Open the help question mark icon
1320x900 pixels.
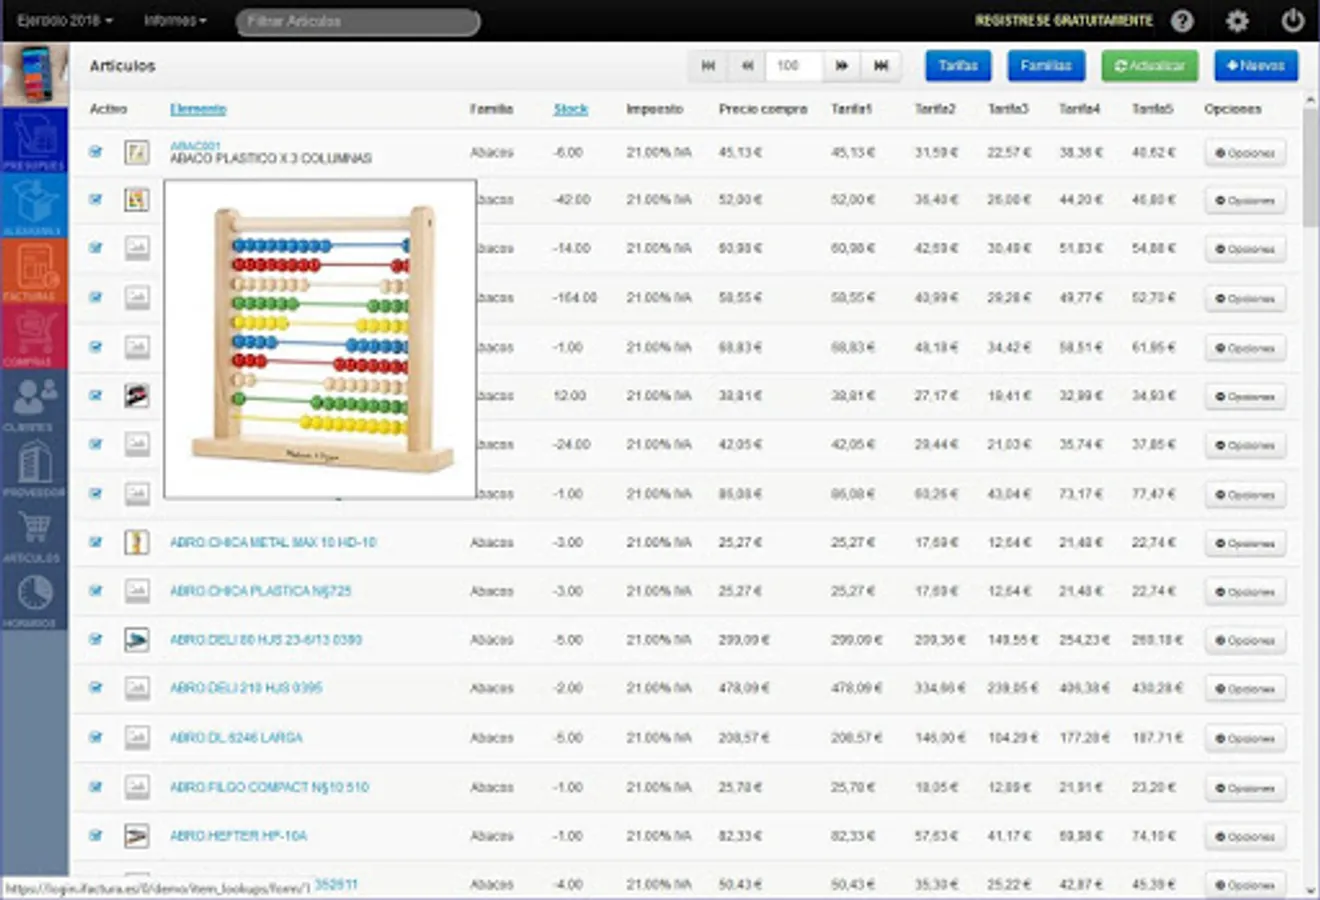1182,21
